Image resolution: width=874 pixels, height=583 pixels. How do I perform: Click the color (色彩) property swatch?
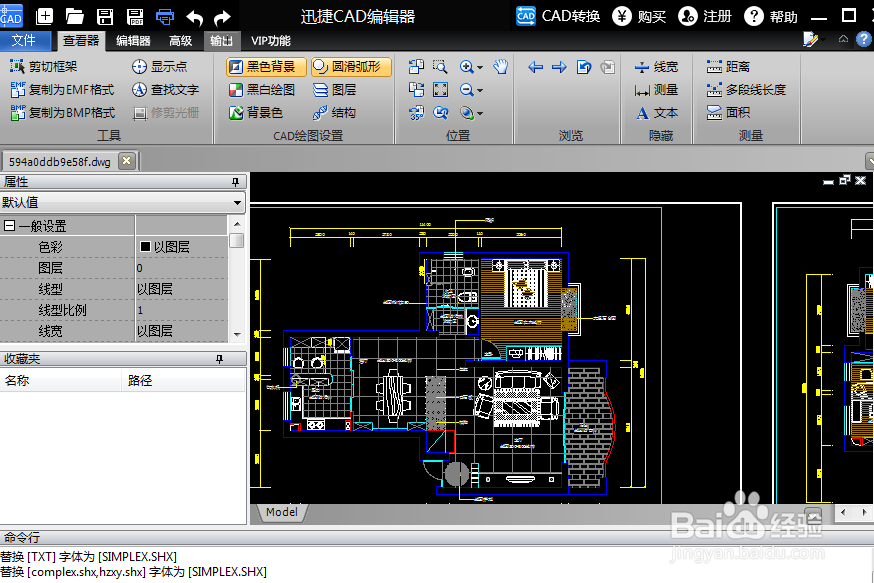point(145,246)
